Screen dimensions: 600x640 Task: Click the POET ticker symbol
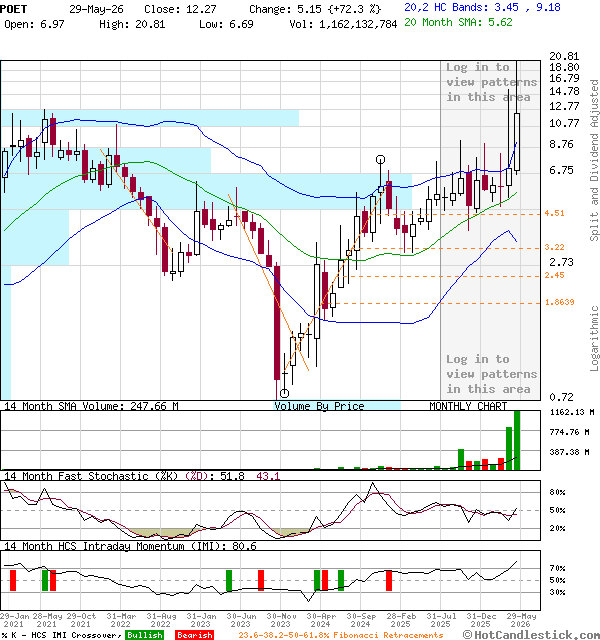[x=13, y=9]
